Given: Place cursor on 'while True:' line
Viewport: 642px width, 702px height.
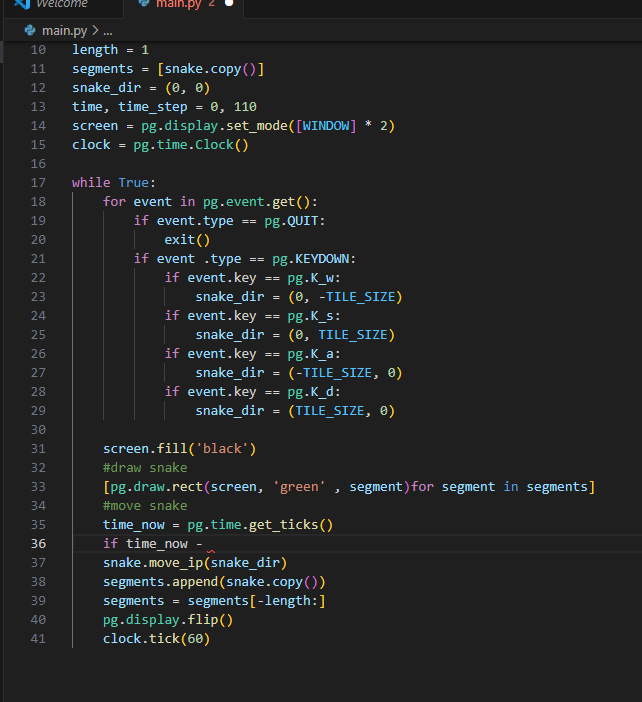Looking at the screenshot, I should [x=113, y=183].
